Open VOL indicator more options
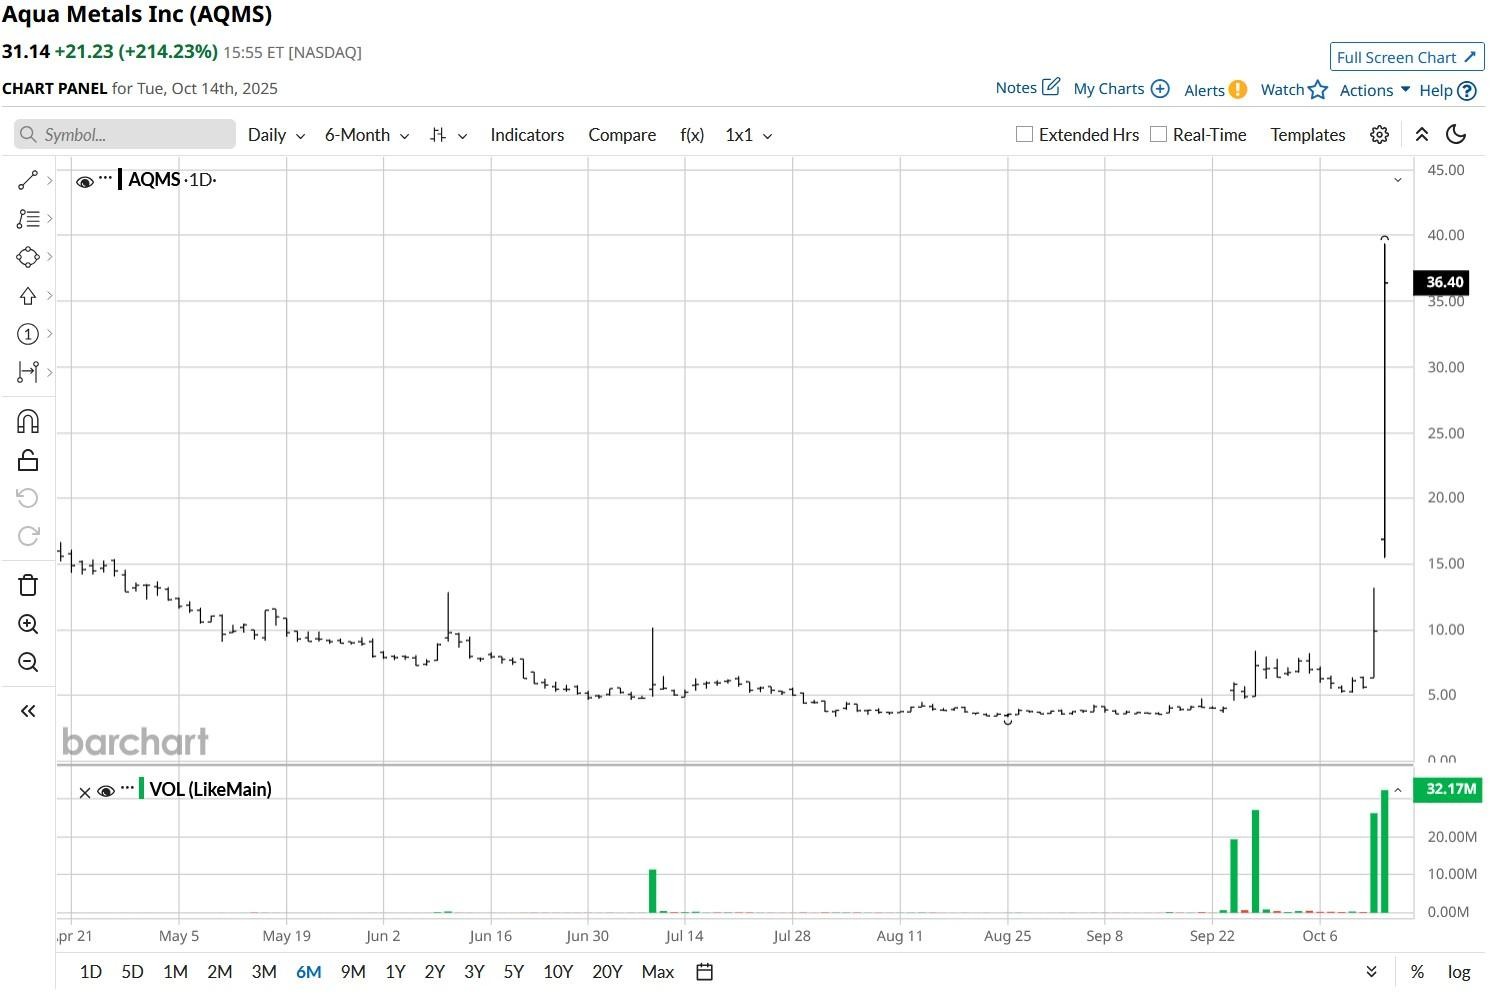 [x=127, y=788]
